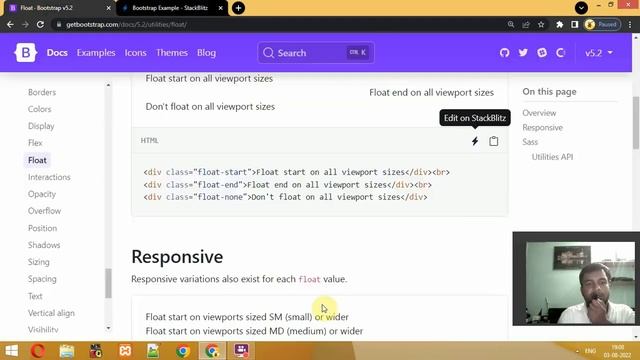Image resolution: width=640 pixels, height=360 pixels.
Task: Open the Docs nav item
Action: pos(57,53)
